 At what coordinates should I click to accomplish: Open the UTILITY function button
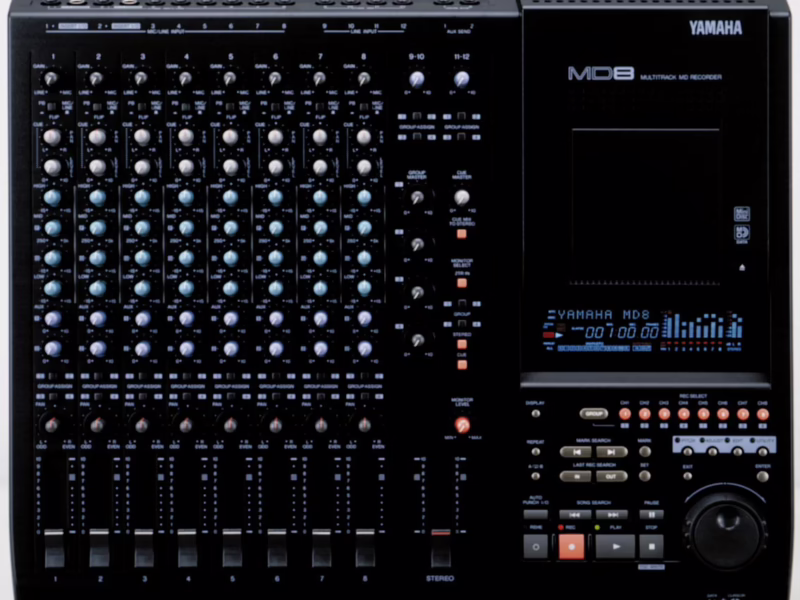pyautogui.click(x=763, y=452)
